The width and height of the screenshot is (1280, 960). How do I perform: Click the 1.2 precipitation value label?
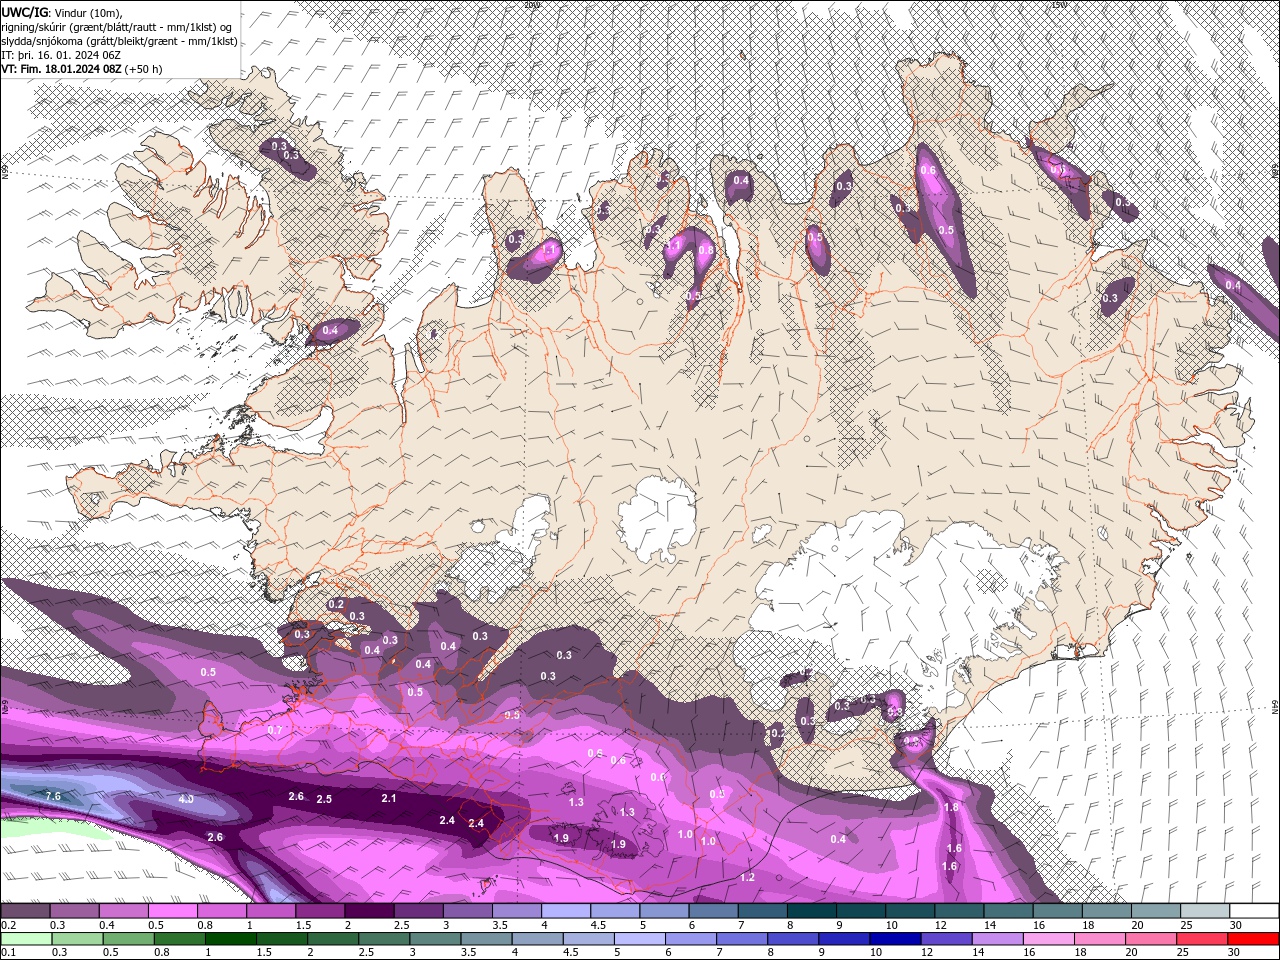[747, 877]
